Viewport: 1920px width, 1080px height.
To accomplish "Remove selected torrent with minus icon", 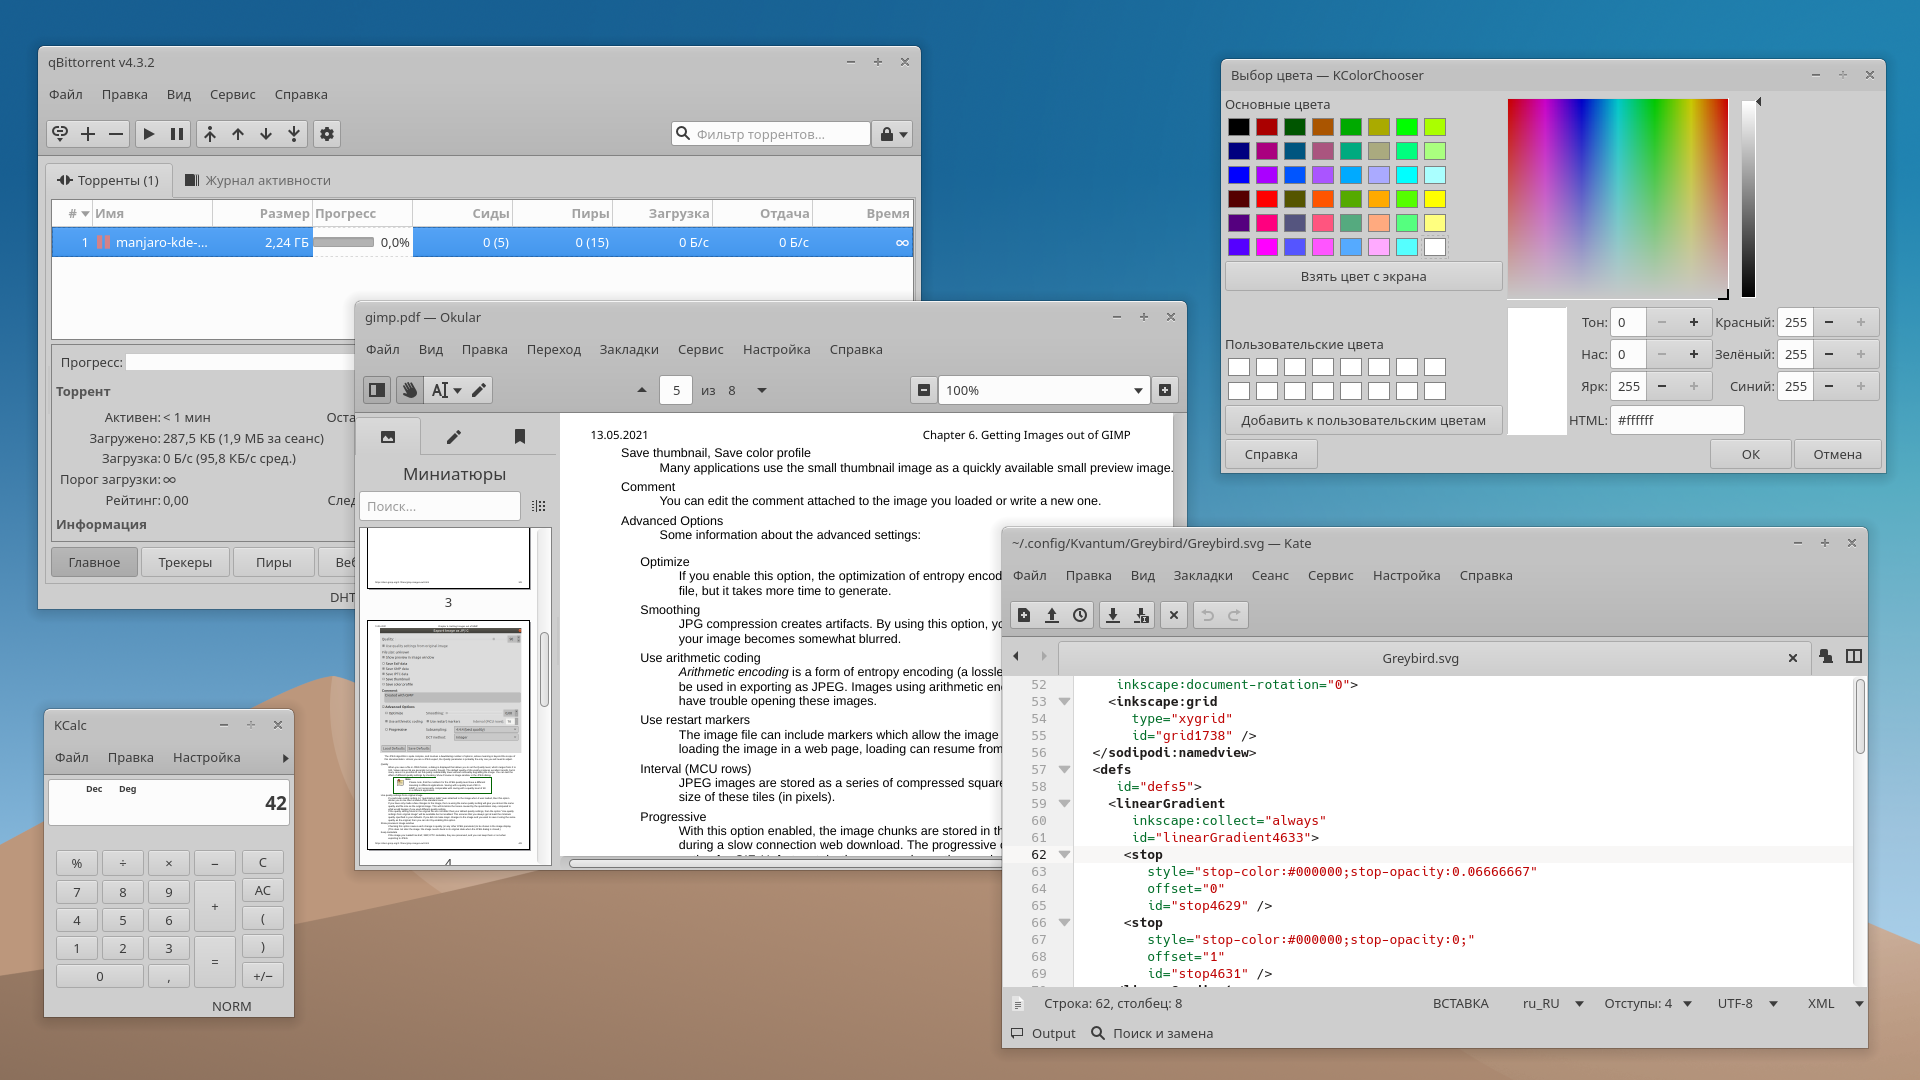I will click(116, 134).
